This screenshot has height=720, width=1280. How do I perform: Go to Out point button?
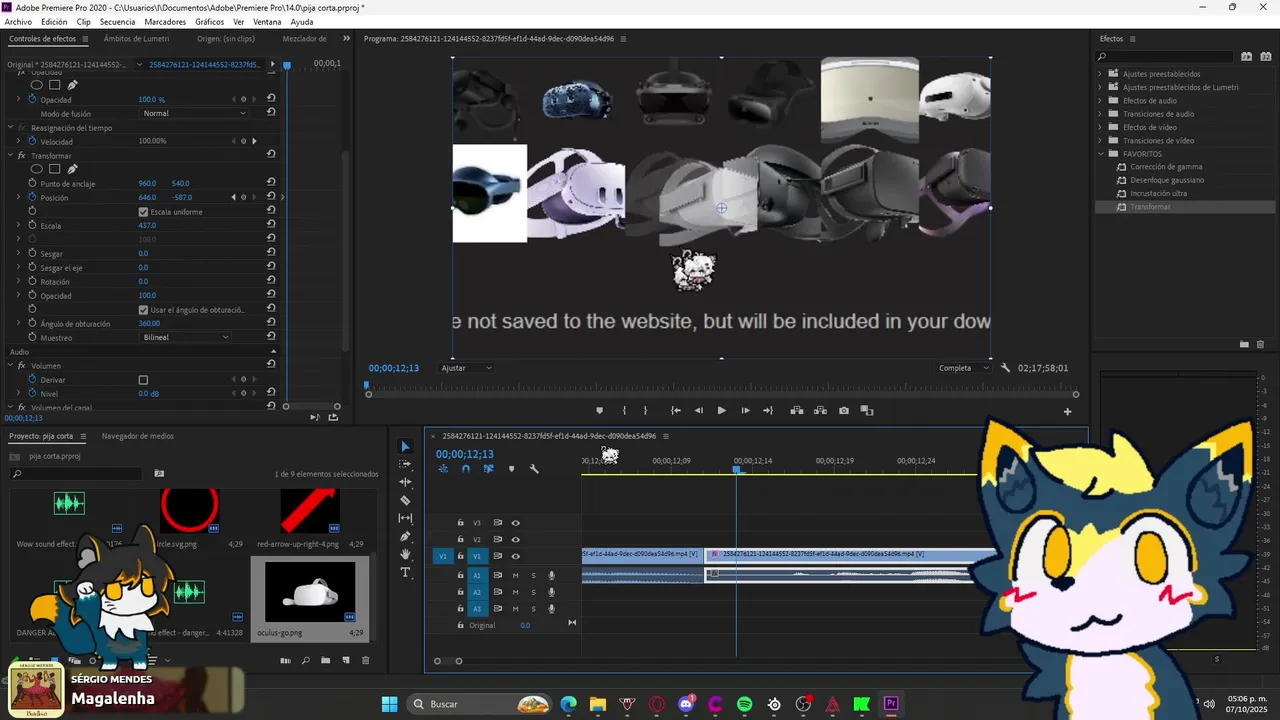[768, 411]
